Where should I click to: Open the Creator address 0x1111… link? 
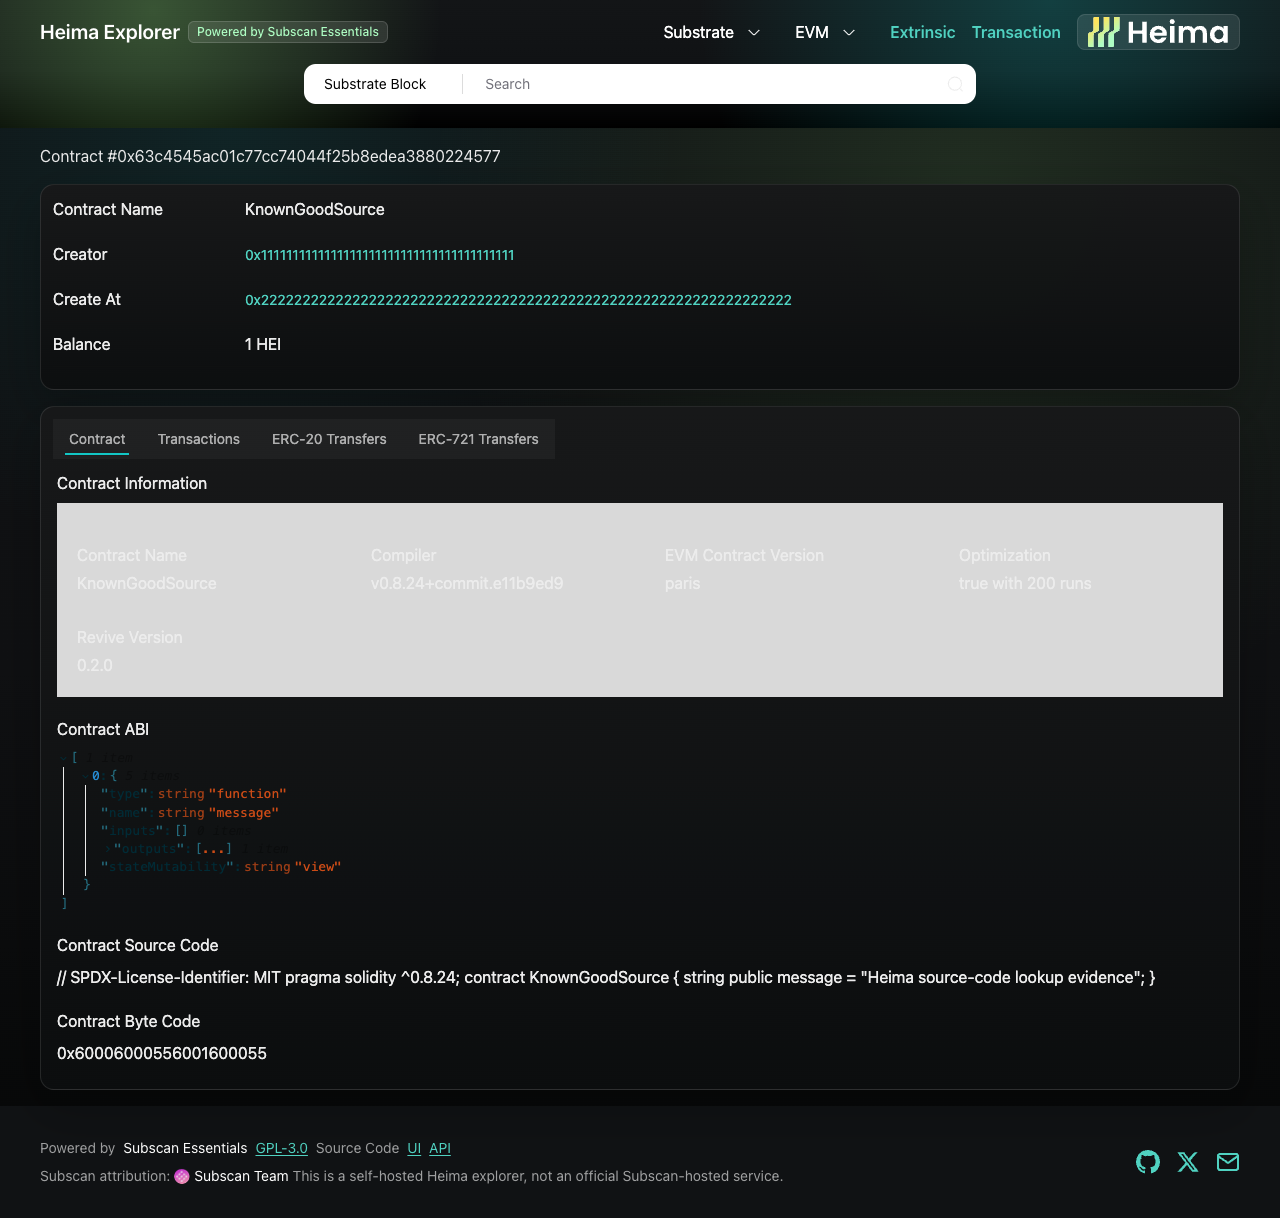(x=380, y=255)
